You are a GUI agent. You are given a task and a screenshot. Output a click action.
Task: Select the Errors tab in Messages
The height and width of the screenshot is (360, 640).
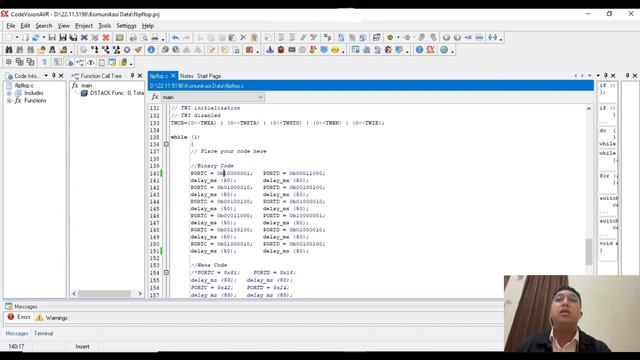coord(19,317)
